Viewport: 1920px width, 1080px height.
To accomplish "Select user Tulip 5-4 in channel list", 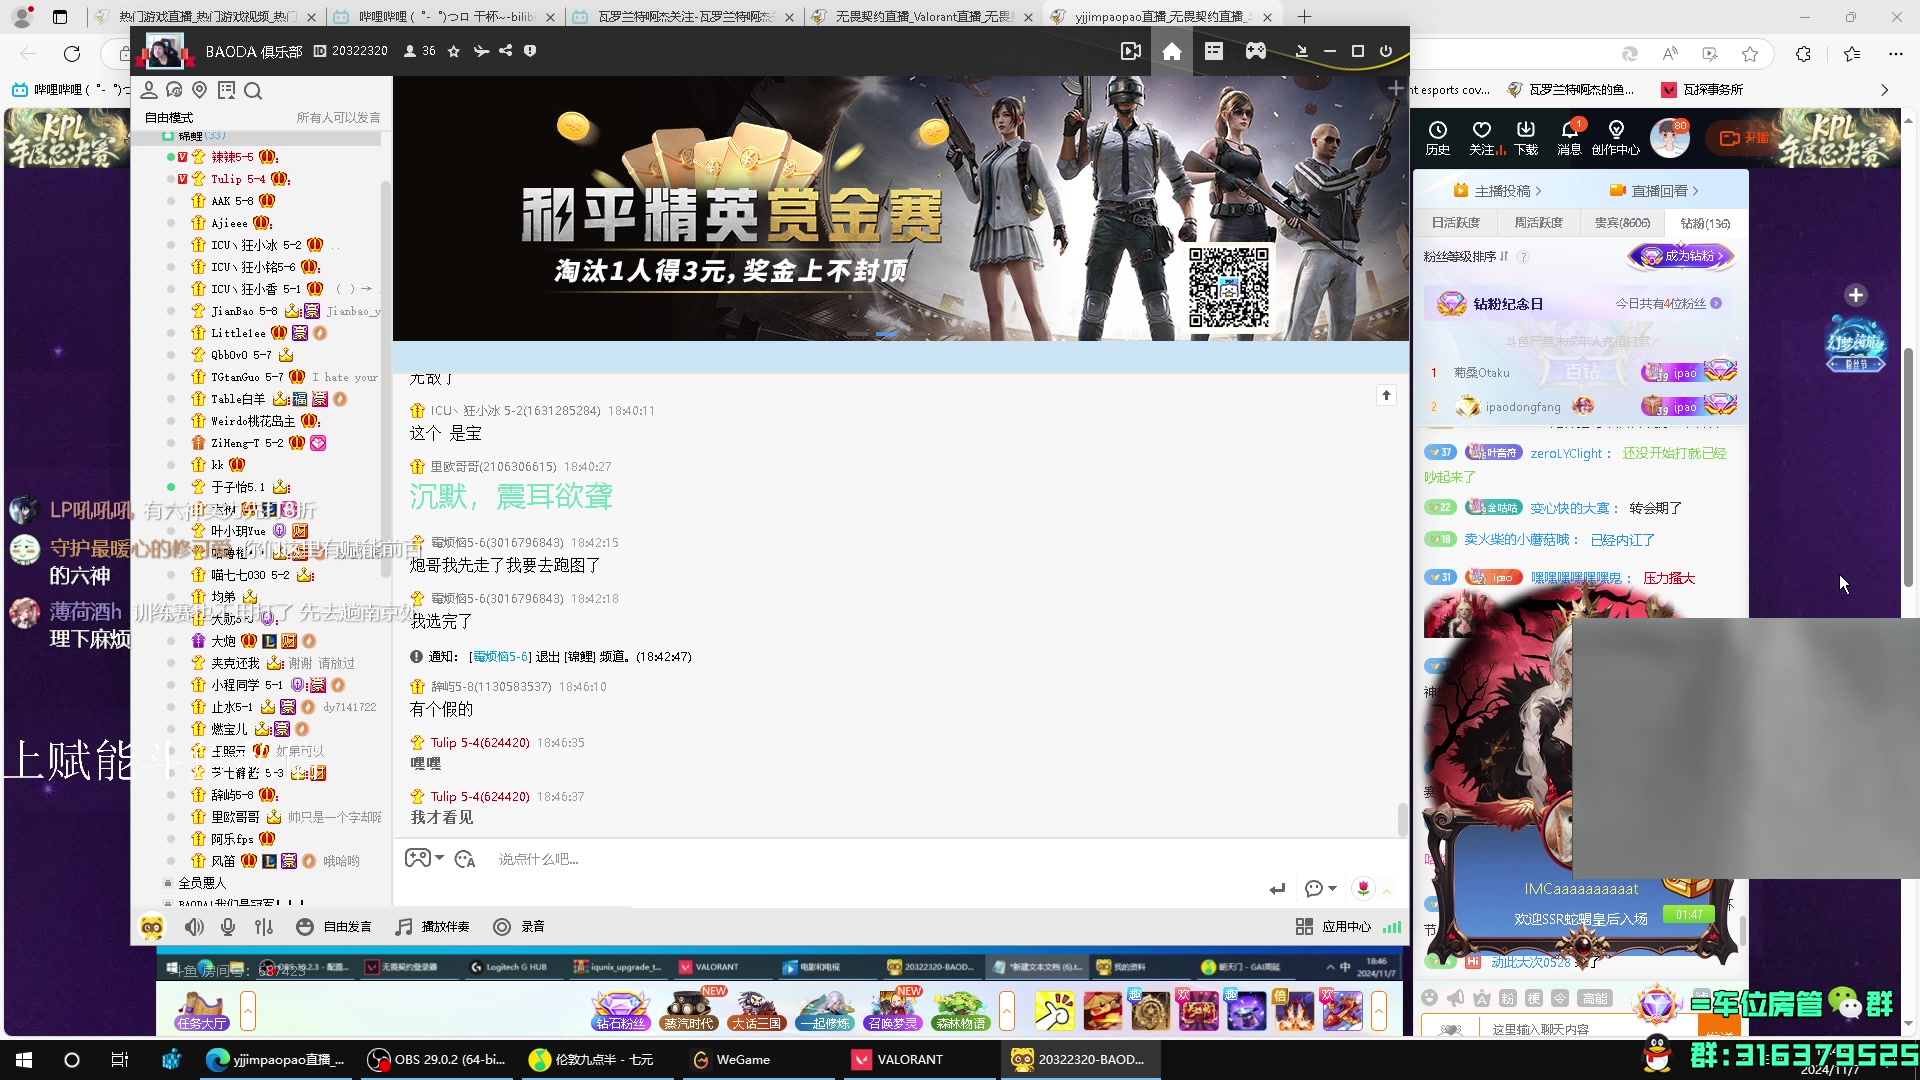I will click(x=238, y=179).
